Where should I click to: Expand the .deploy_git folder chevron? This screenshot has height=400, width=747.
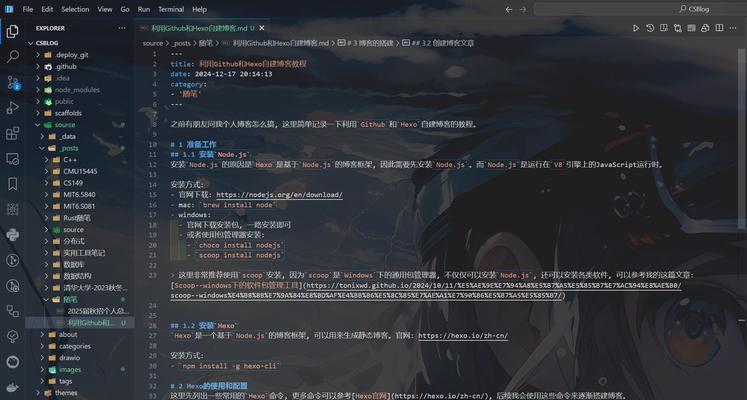point(38,55)
